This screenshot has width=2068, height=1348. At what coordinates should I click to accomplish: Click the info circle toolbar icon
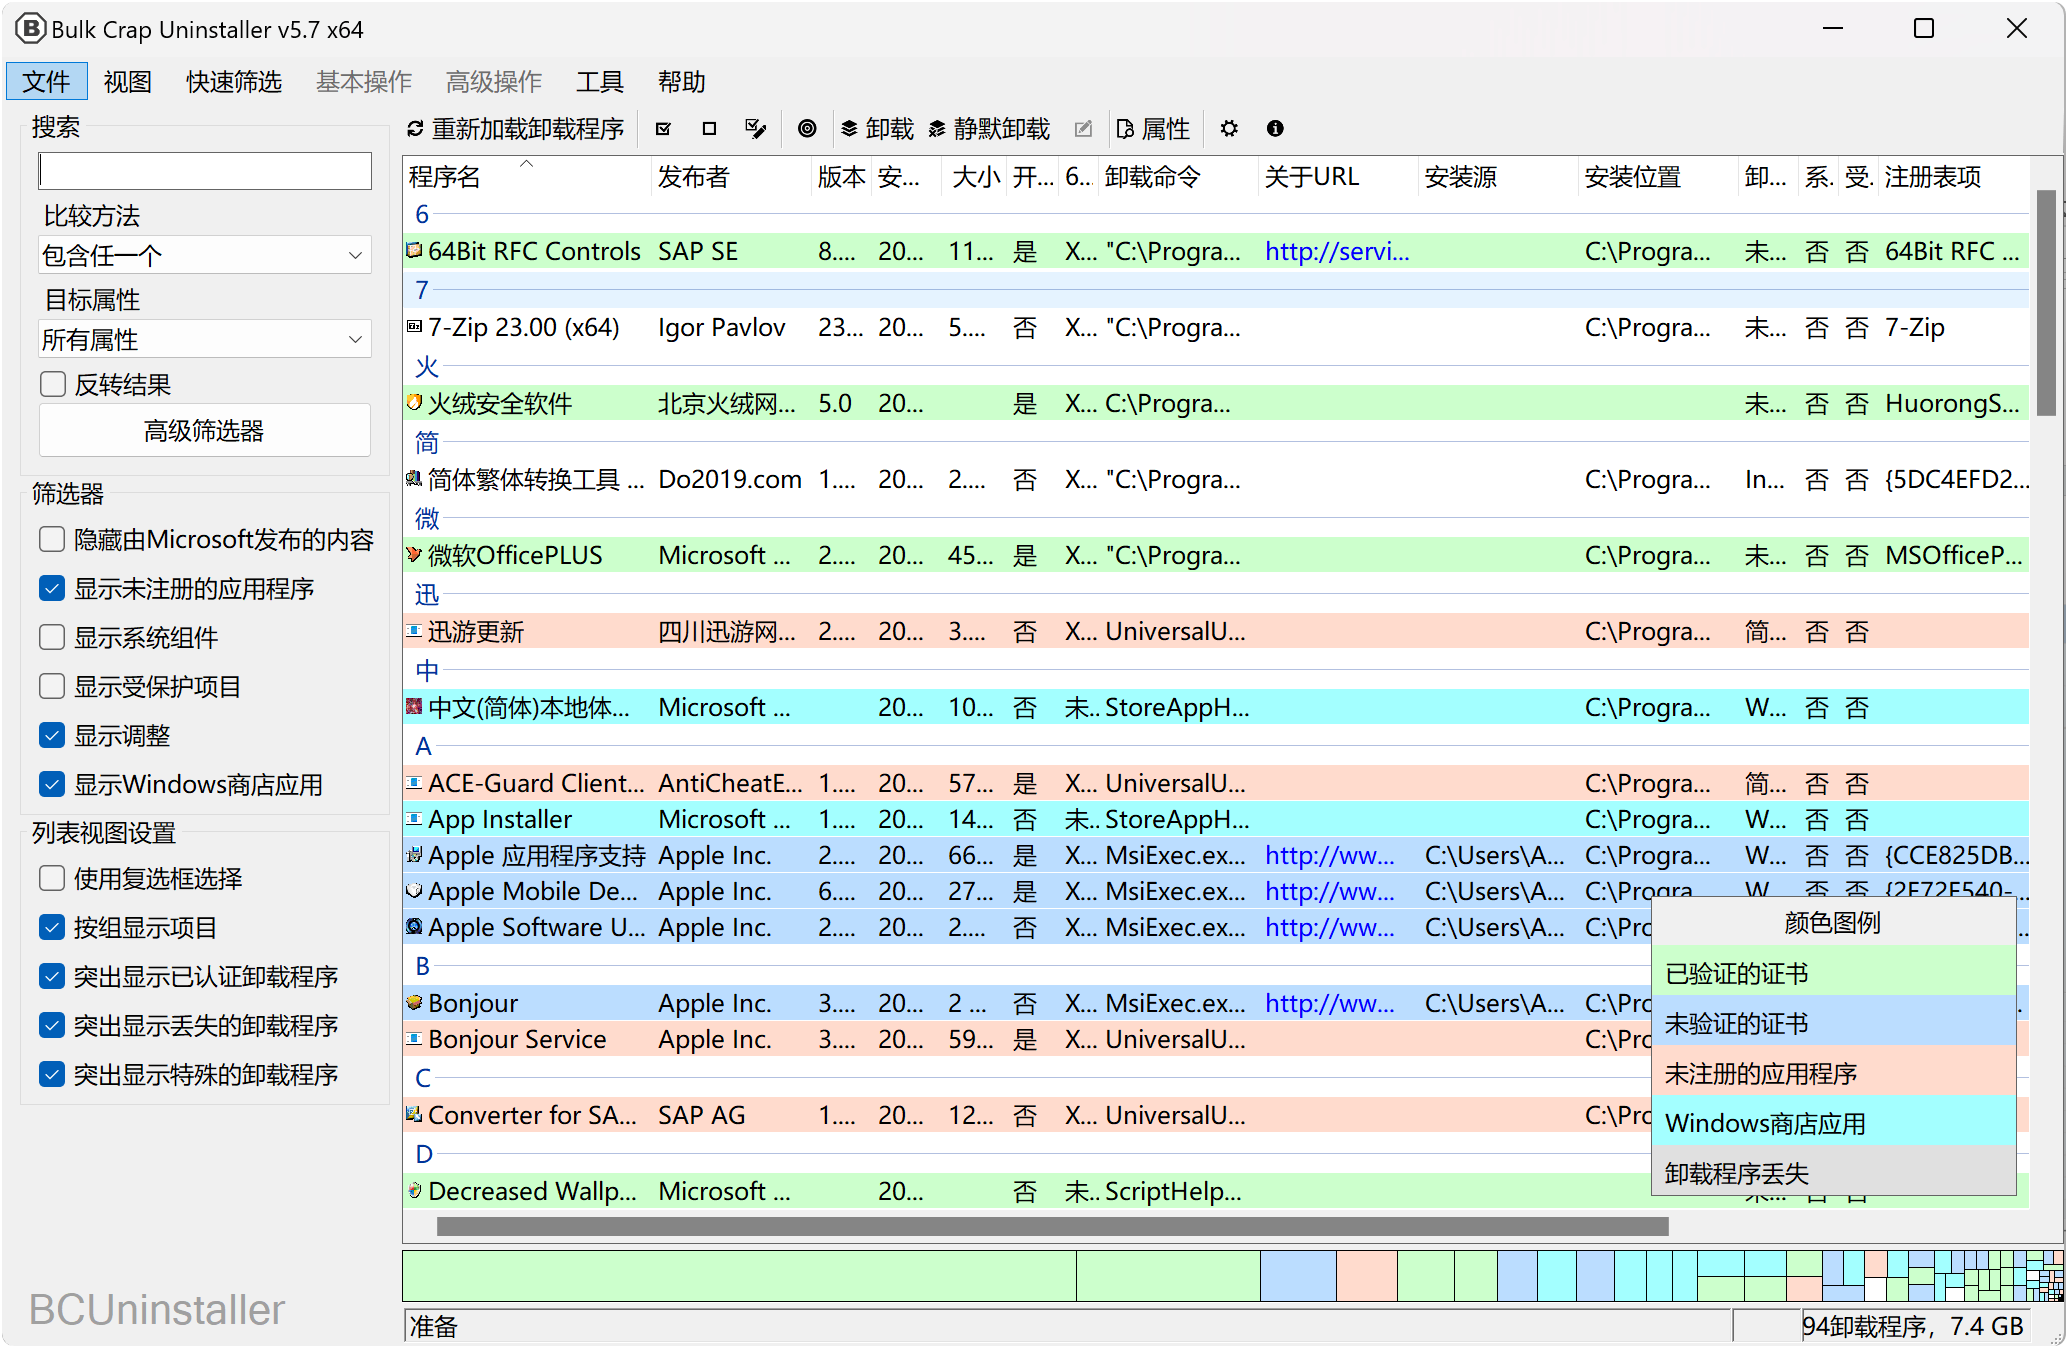click(1275, 129)
